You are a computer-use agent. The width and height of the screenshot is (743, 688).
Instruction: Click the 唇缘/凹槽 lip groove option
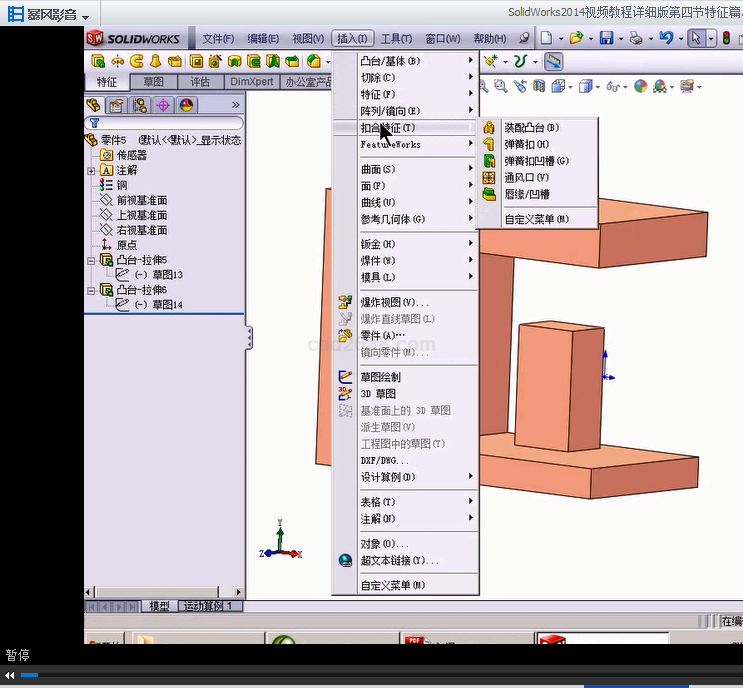[x=527, y=194]
